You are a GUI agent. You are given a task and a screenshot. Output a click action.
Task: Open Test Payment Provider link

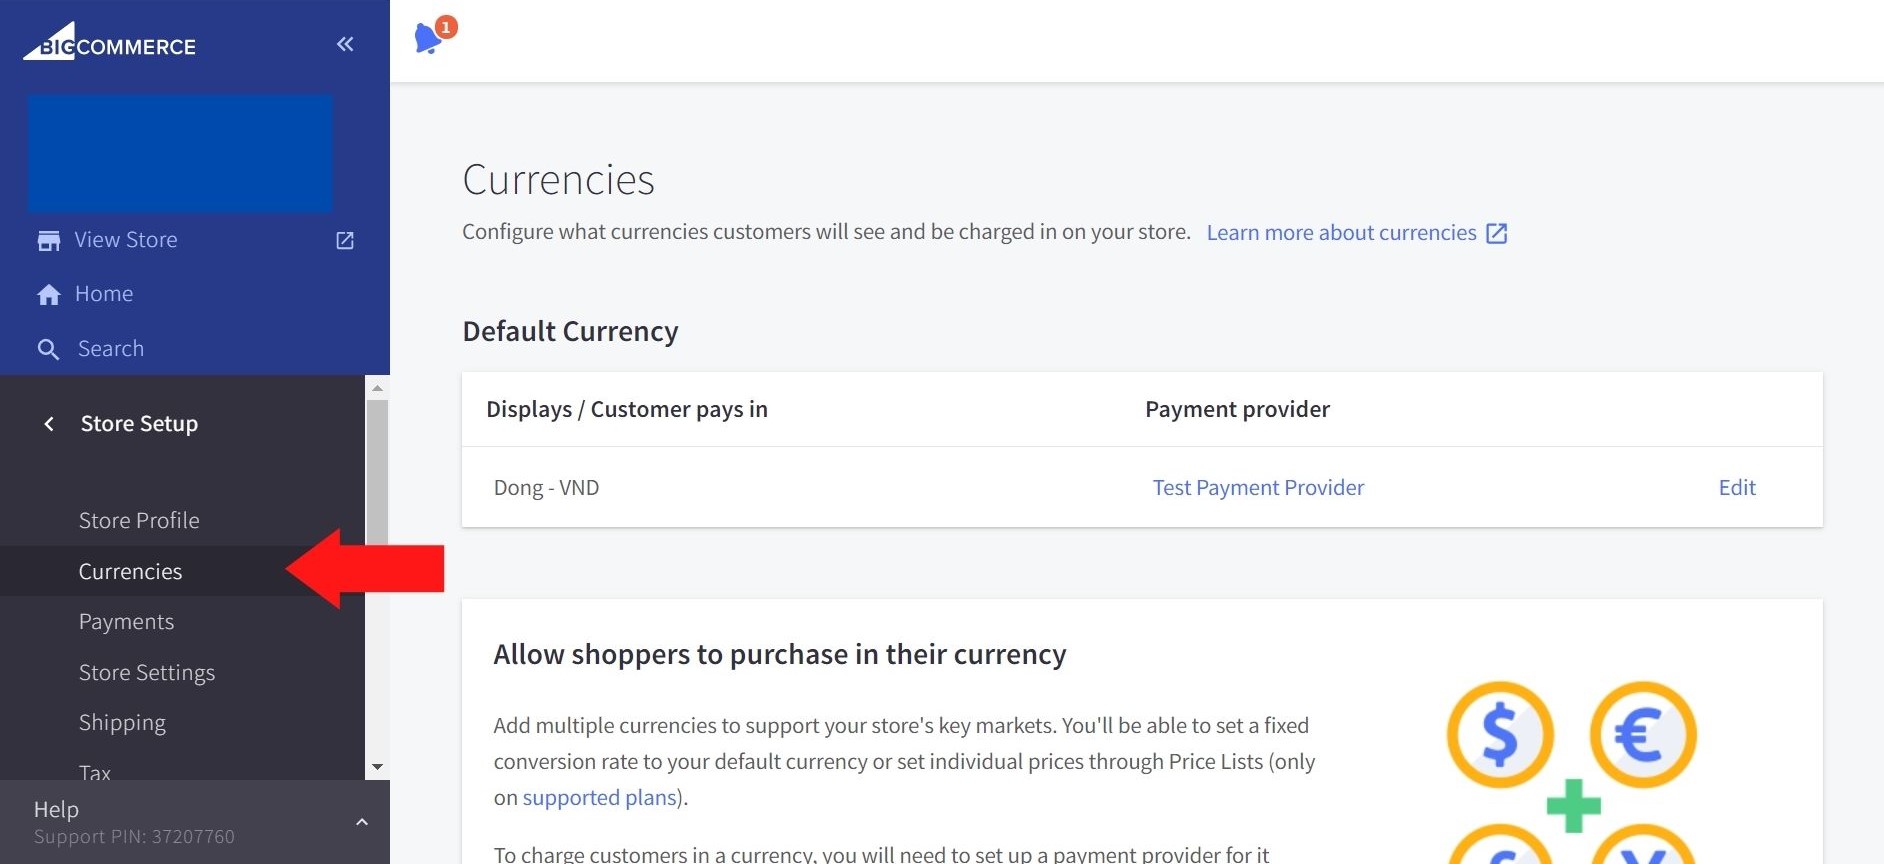pyautogui.click(x=1258, y=488)
